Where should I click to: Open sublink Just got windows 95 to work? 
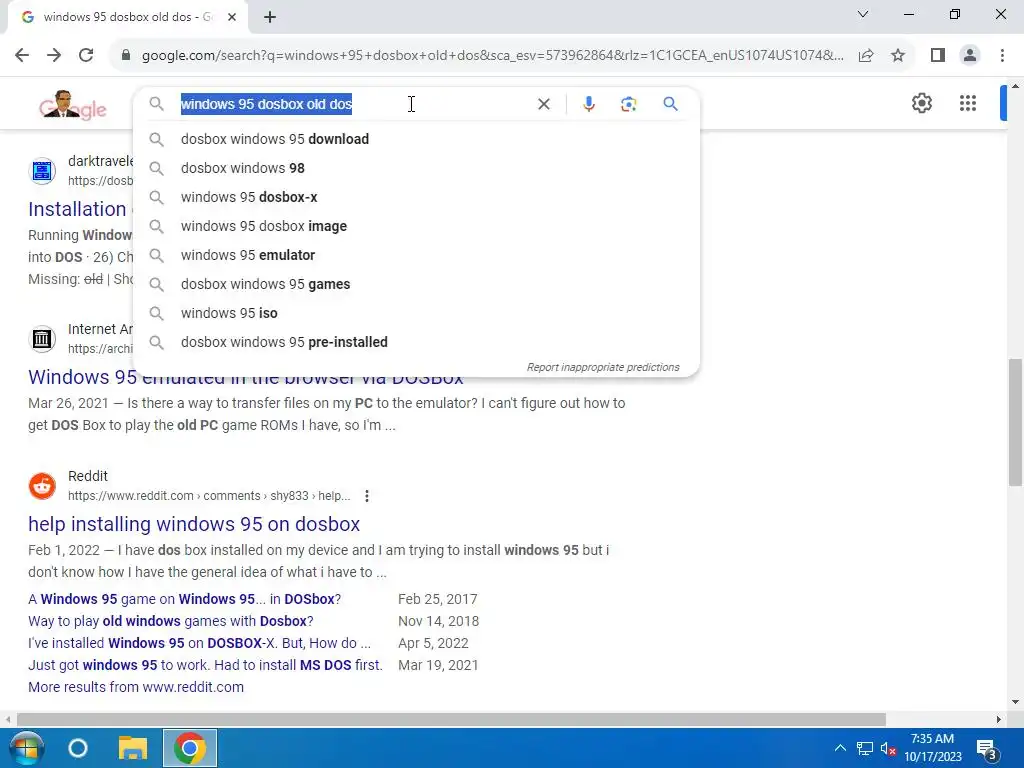coord(205,665)
